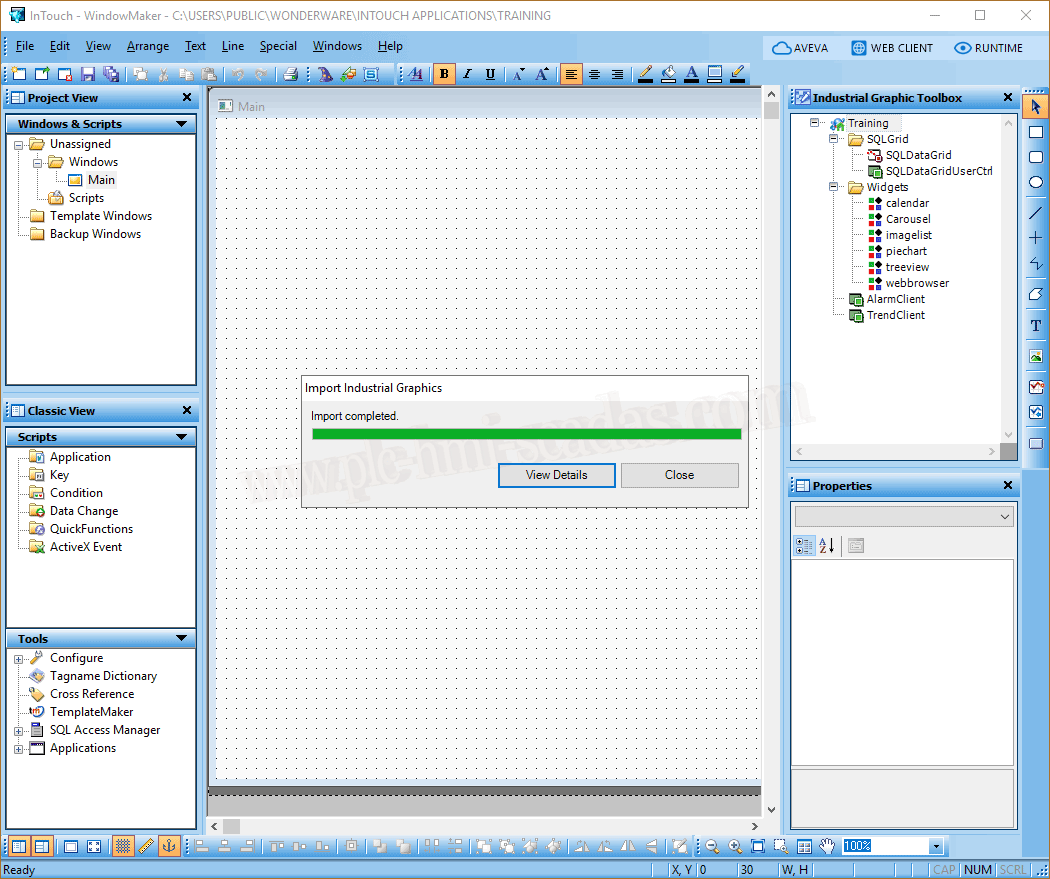The image size is (1050, 879).
Task: Open the Special menu
Action: pyautogui.click(x=278, y=46)
